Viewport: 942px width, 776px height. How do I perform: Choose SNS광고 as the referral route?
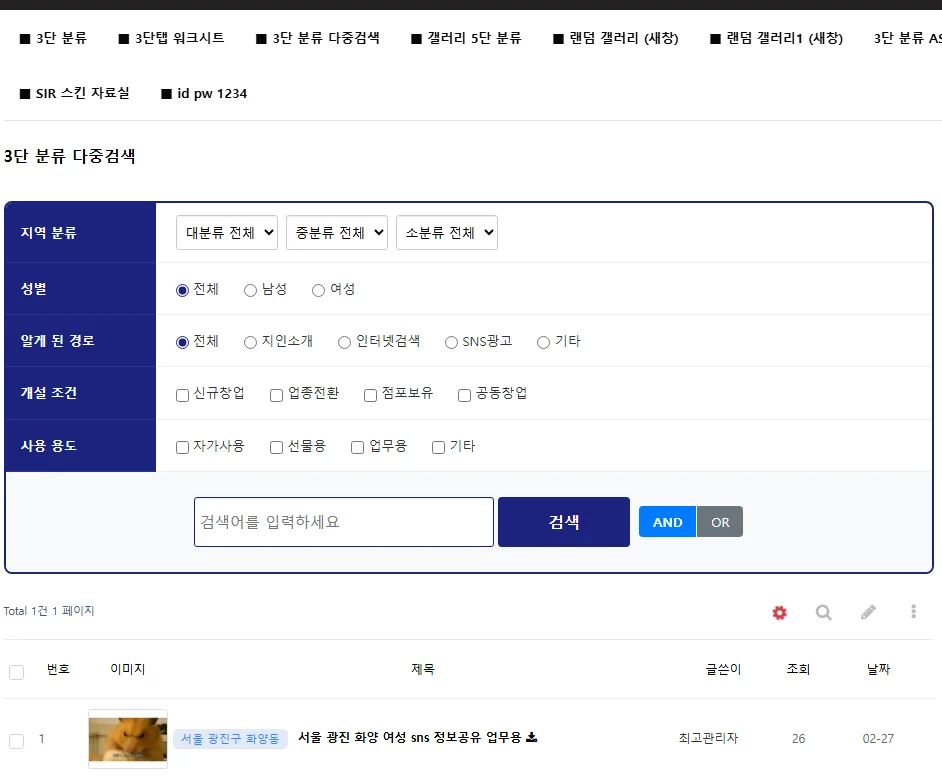451,342
